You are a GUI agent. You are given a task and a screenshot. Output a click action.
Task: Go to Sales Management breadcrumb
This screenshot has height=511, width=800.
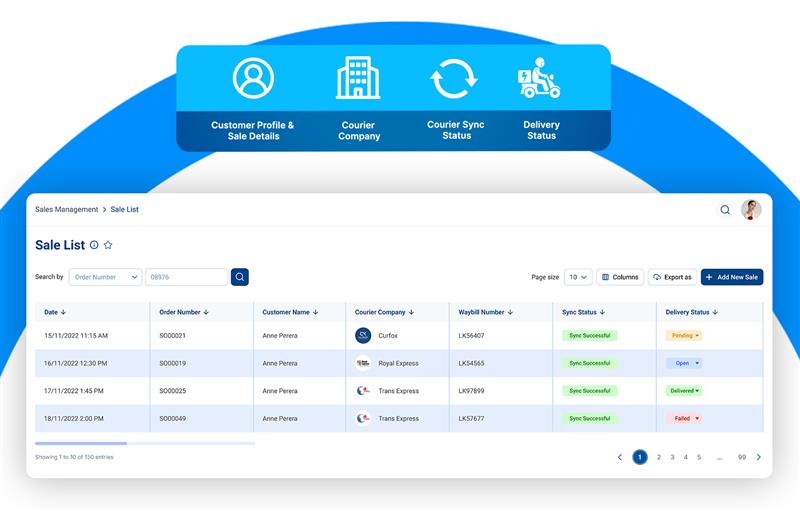(66, 210)
